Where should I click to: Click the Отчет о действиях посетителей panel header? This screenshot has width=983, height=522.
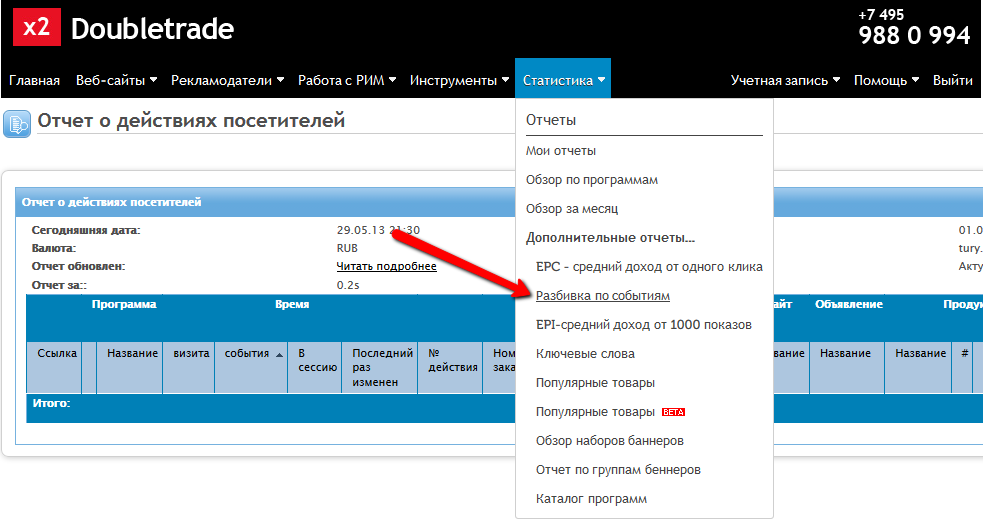coord(112,202)
